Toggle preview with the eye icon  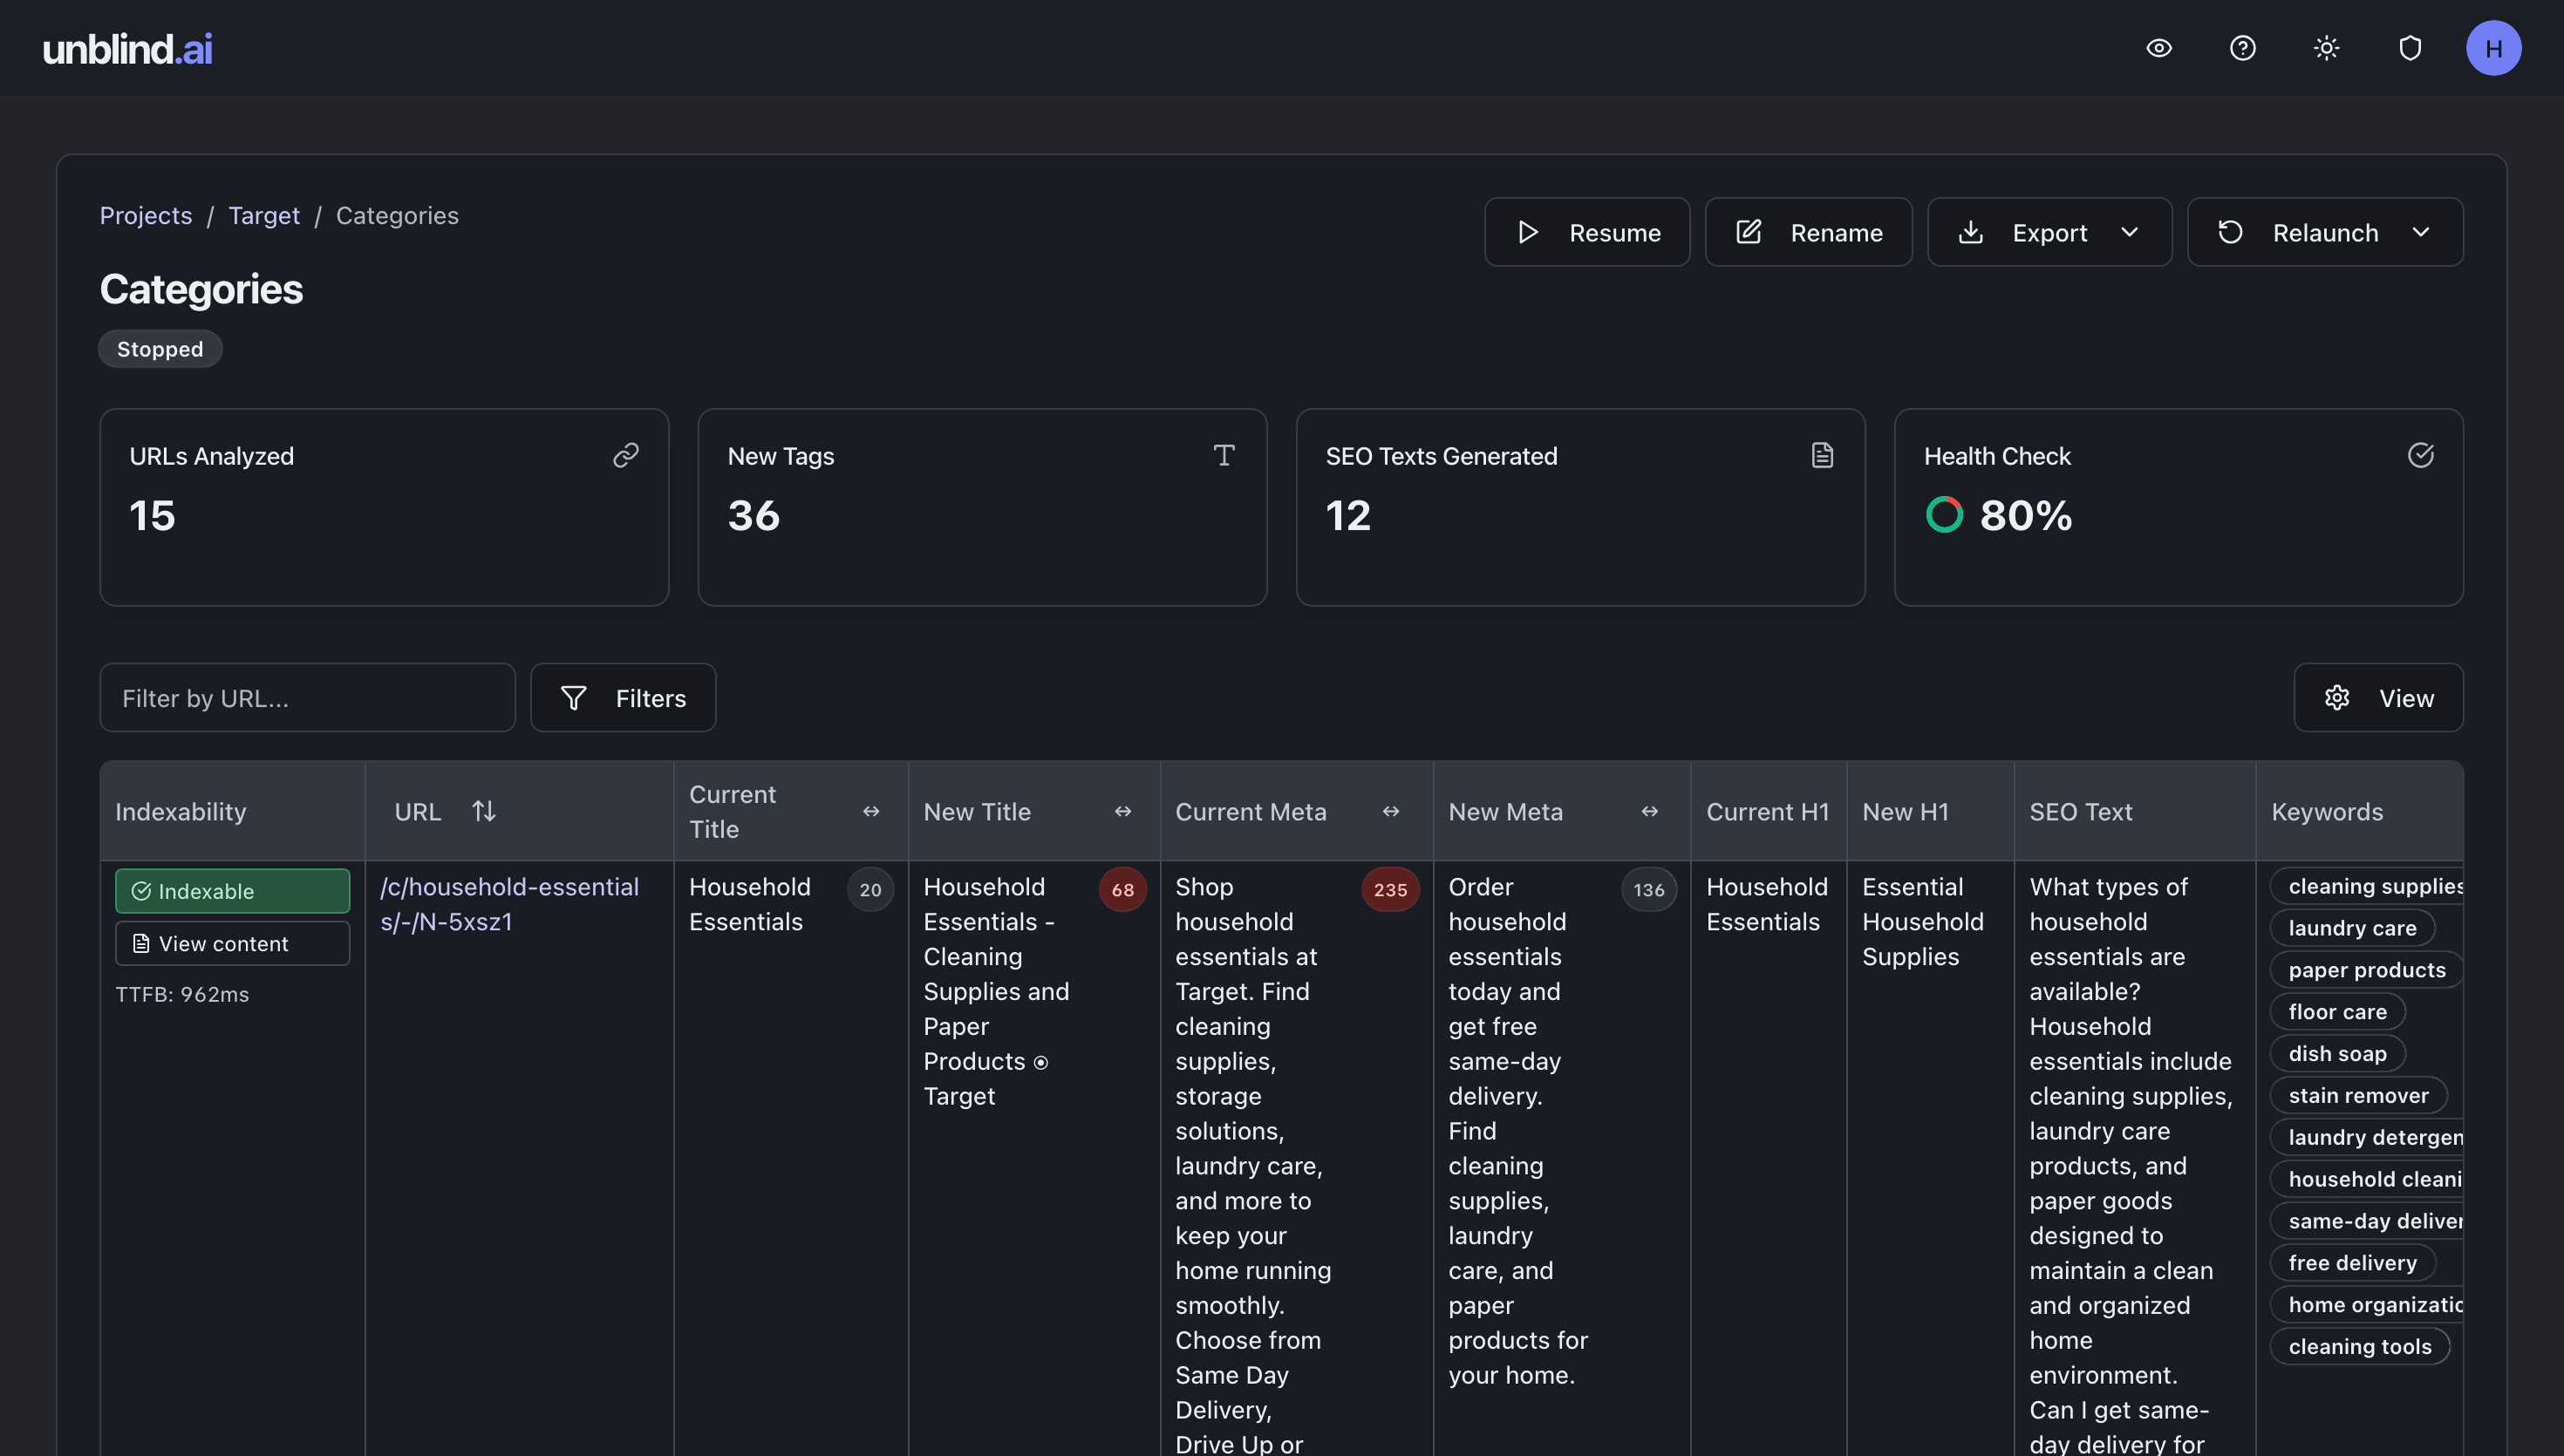coord(2158,48)
